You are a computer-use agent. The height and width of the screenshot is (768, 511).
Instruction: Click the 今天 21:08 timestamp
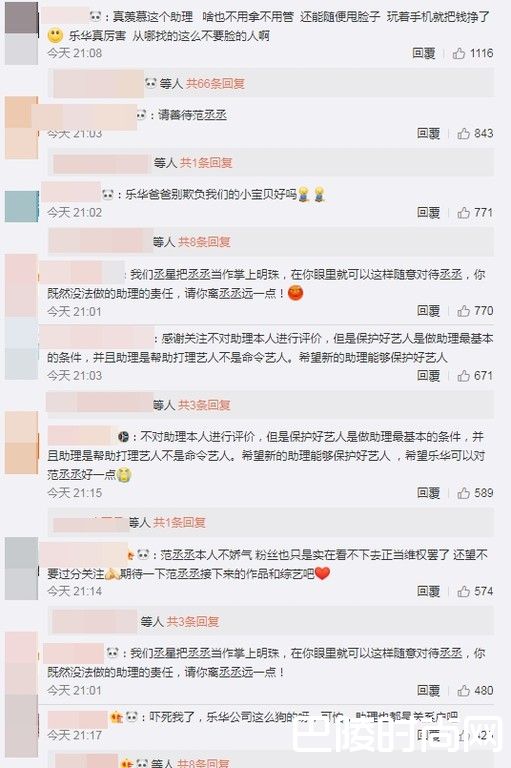(x=74, y=53)
